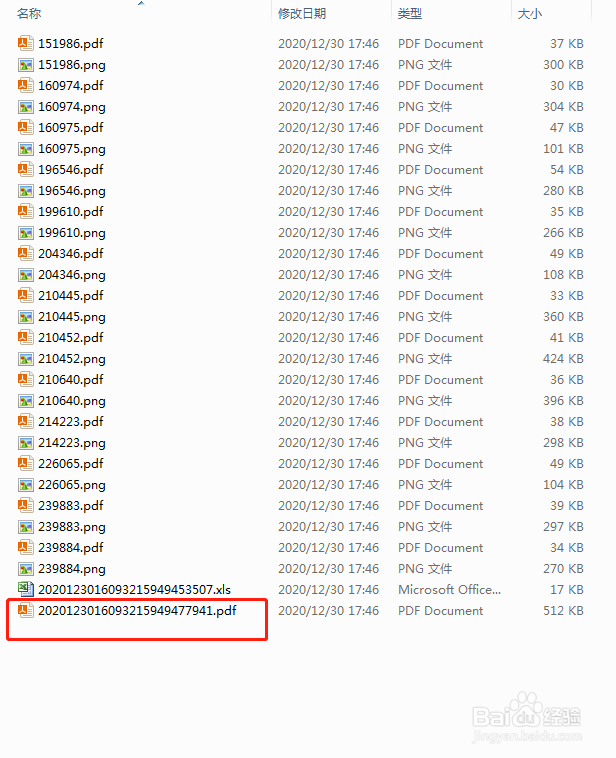
Task: Click the PDF icon of 210445.pdf
Action: (x=26, y=296)
